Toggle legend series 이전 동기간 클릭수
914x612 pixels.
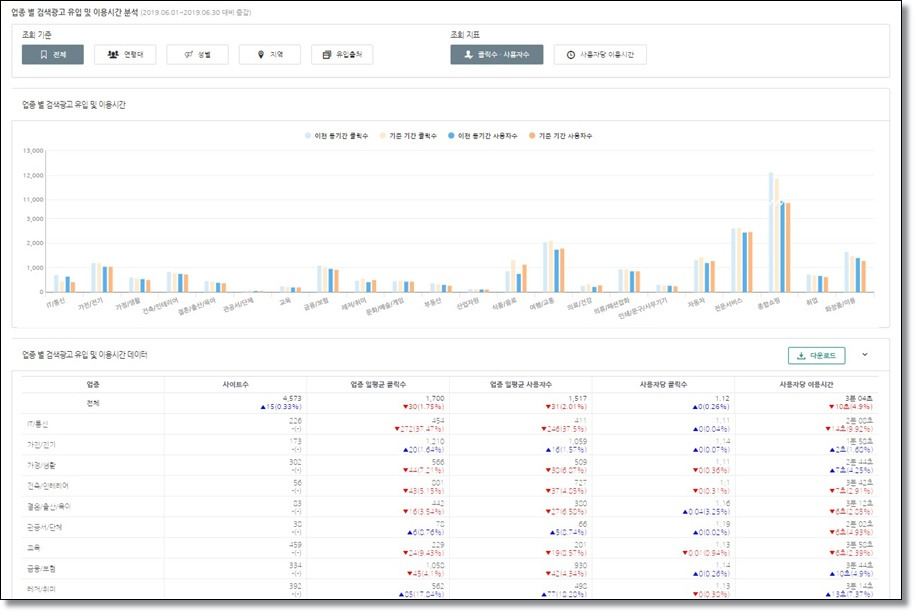[x=336, y=136]
